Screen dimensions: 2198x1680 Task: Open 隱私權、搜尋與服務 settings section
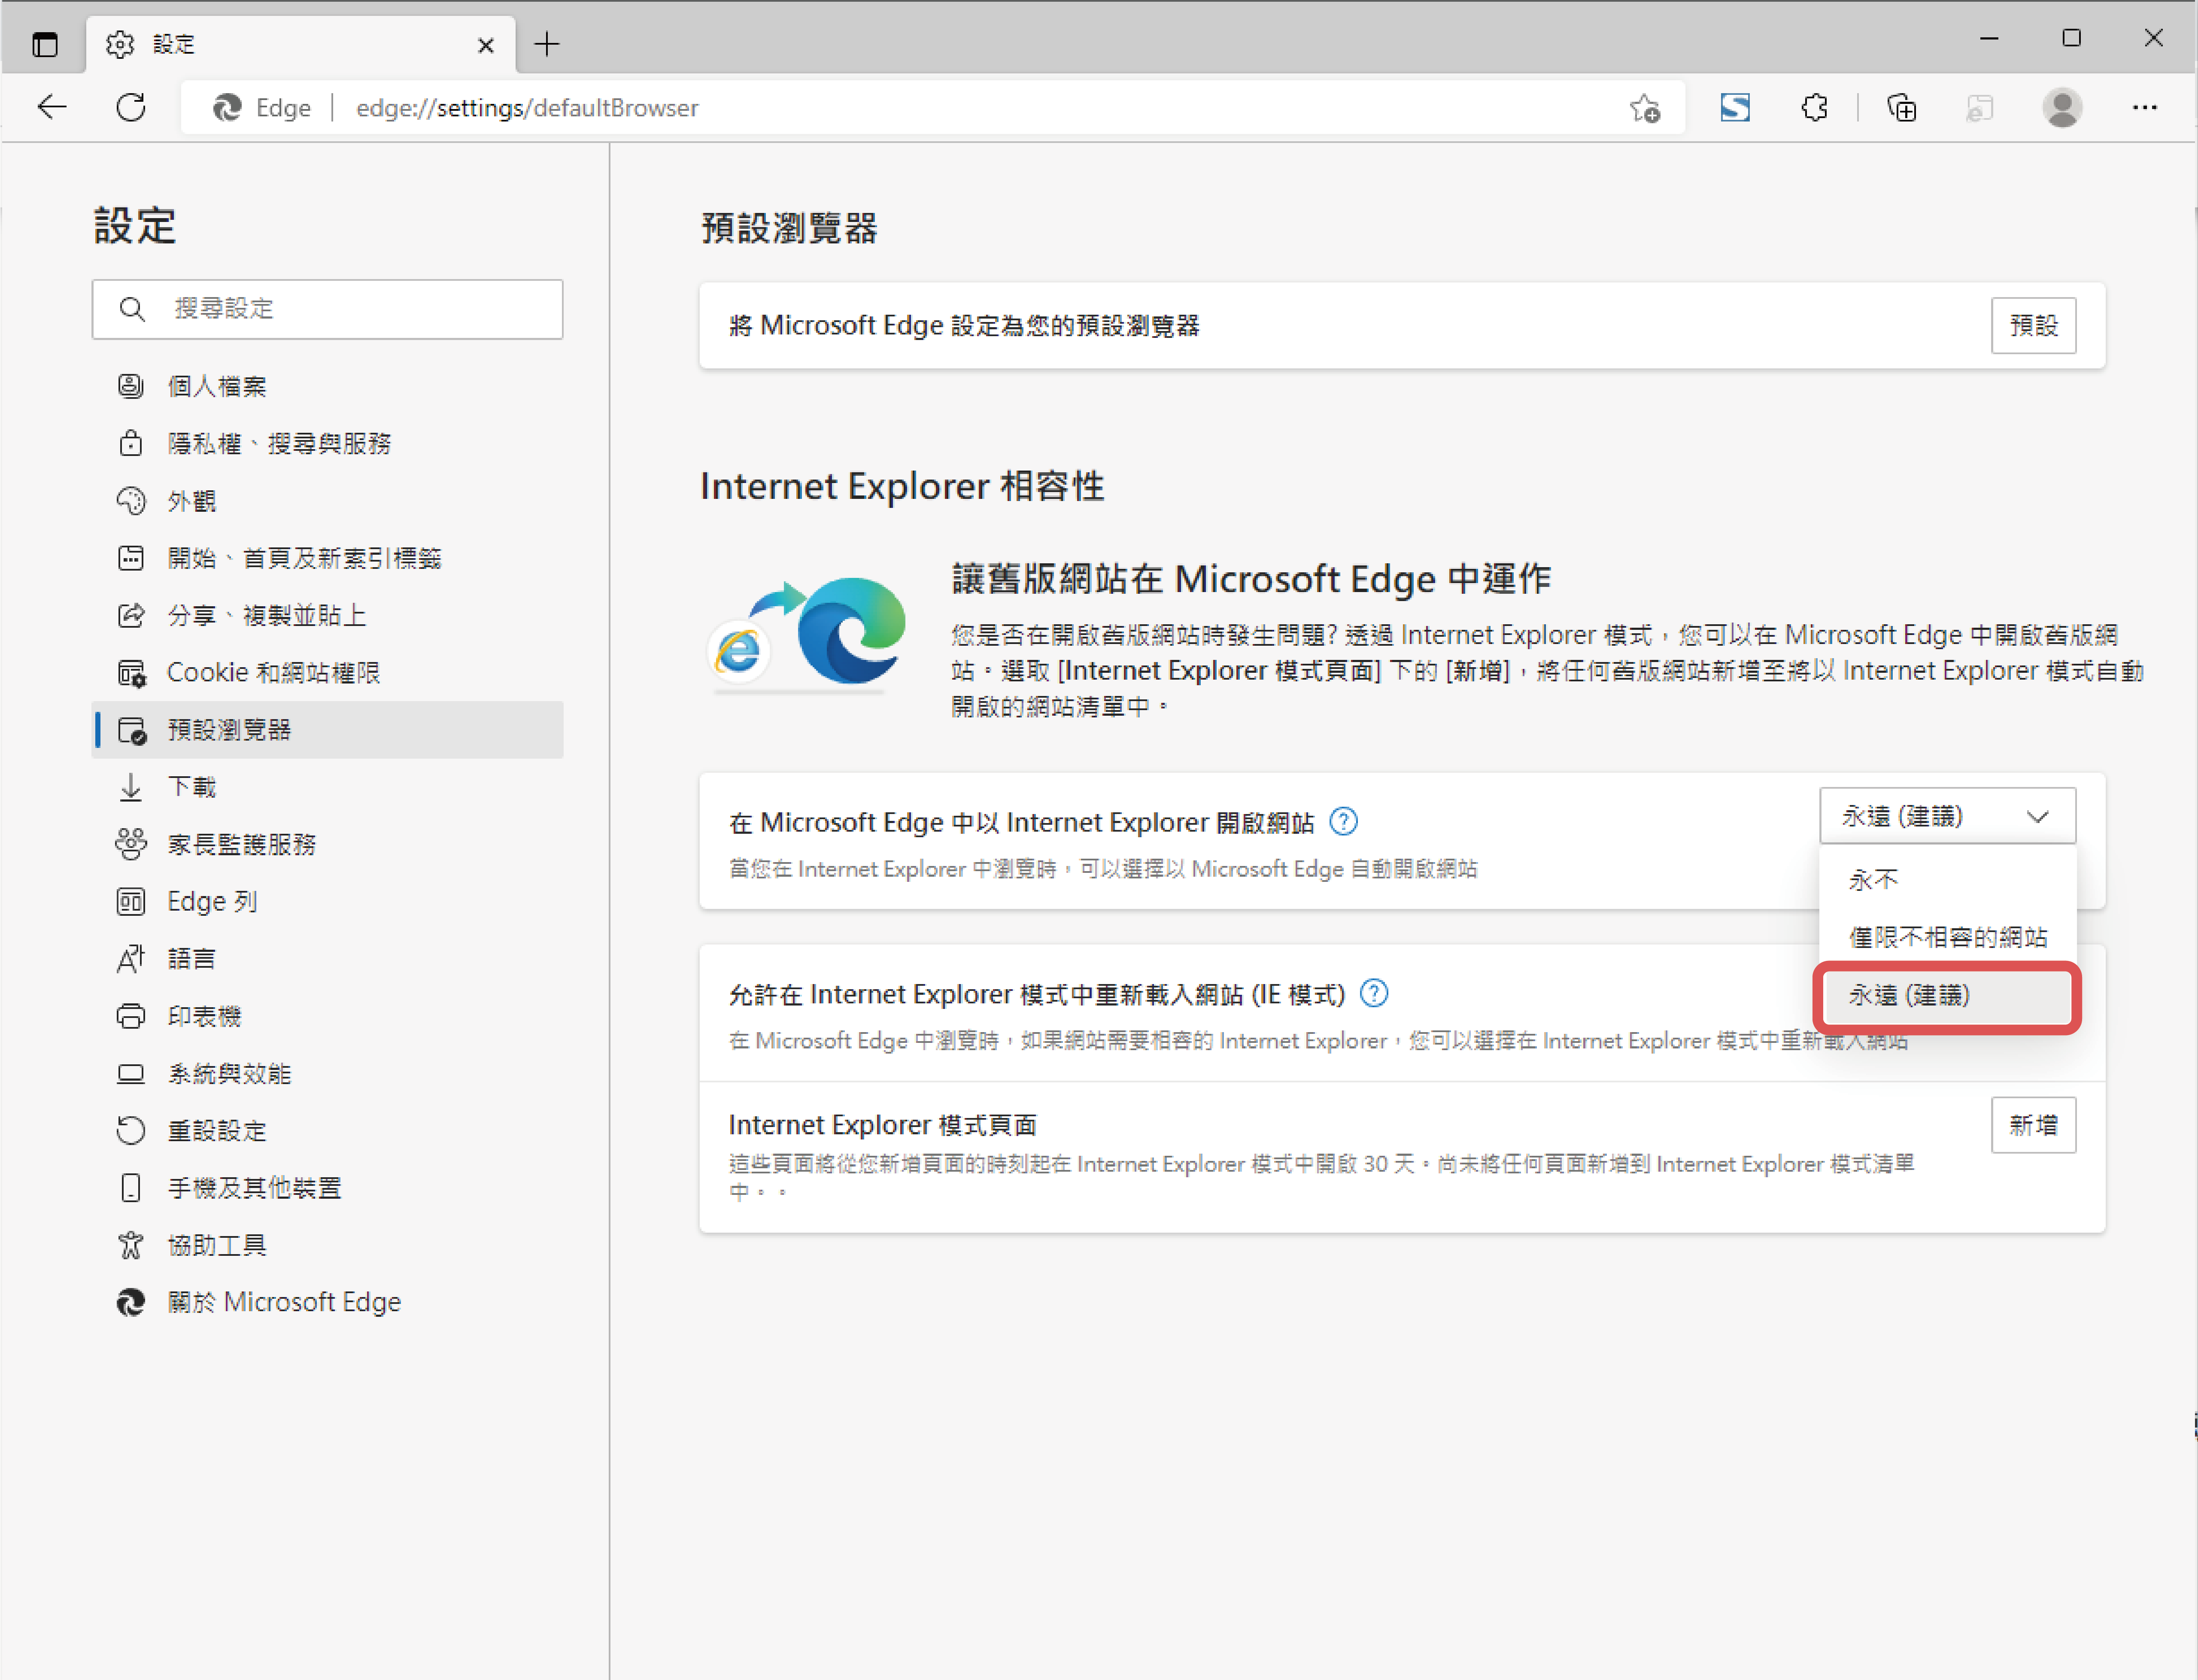pyautogui.click(x=328, y=443)
